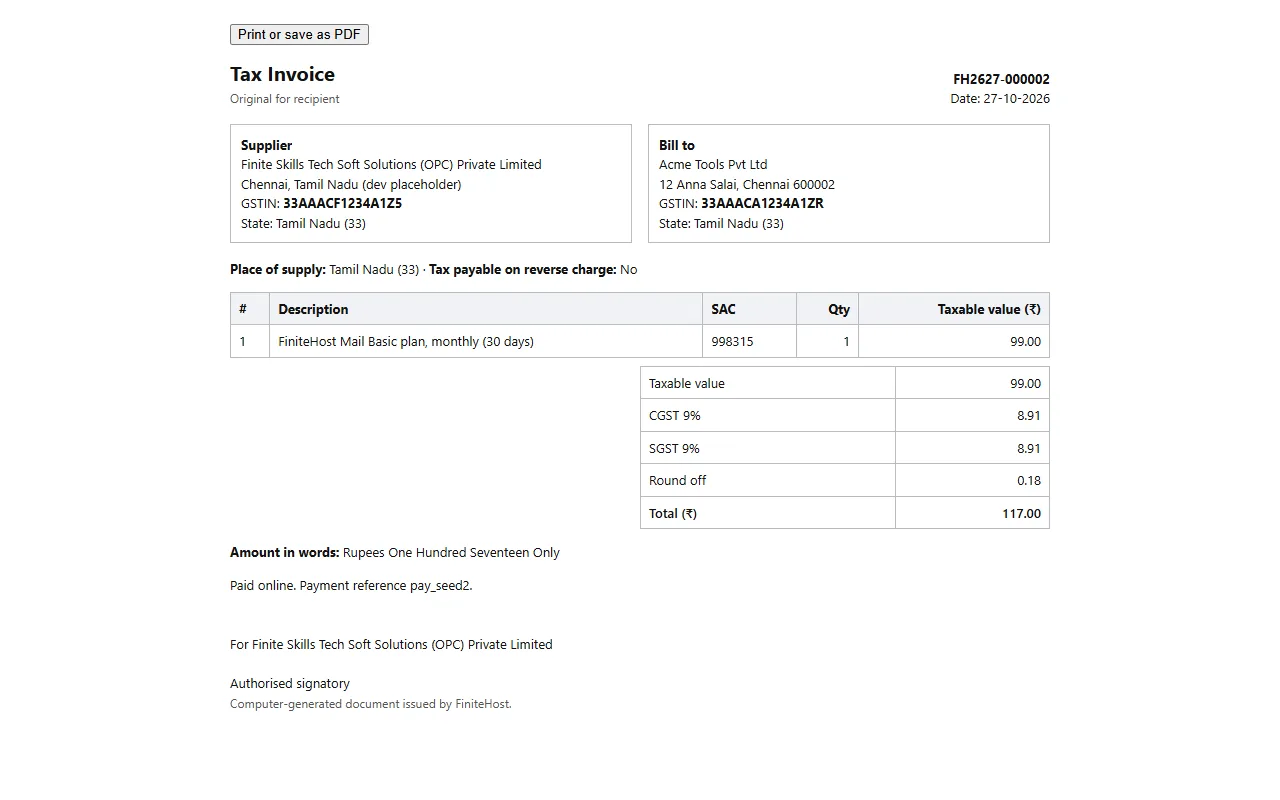1280x800 pixels.
Task: Click the Total (₹) label
Action: click(673, 513)
